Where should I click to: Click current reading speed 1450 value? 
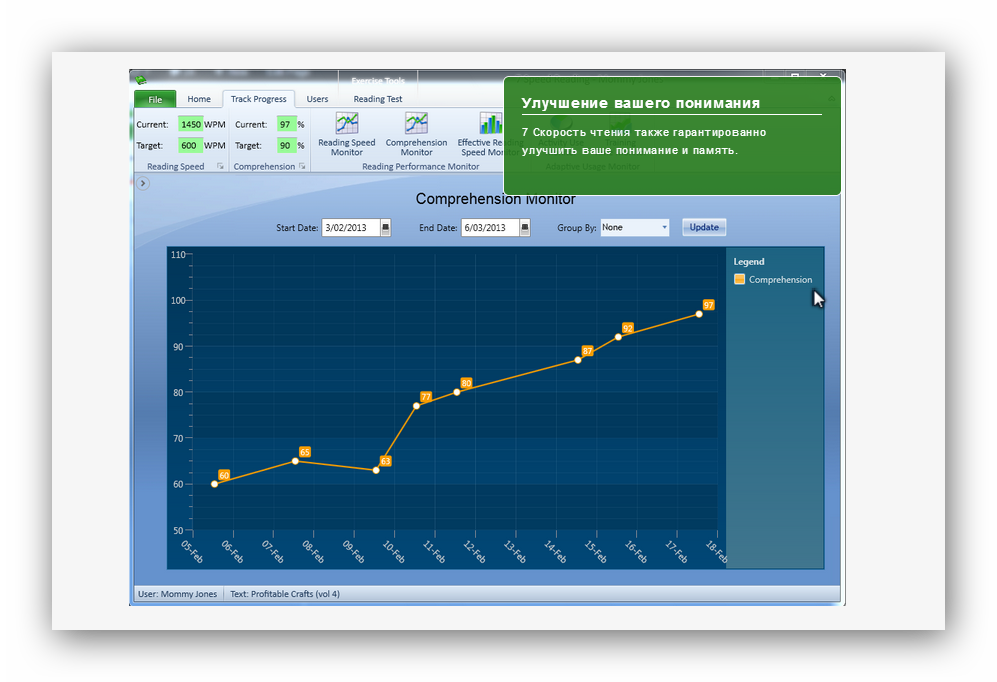point(190,125)
